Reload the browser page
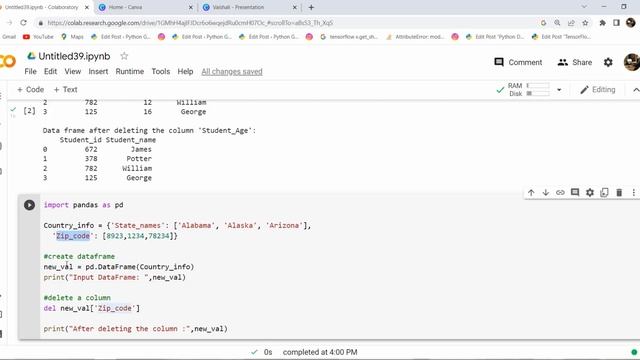The width and height of the screenshot is (640, 360). (24, 23)
